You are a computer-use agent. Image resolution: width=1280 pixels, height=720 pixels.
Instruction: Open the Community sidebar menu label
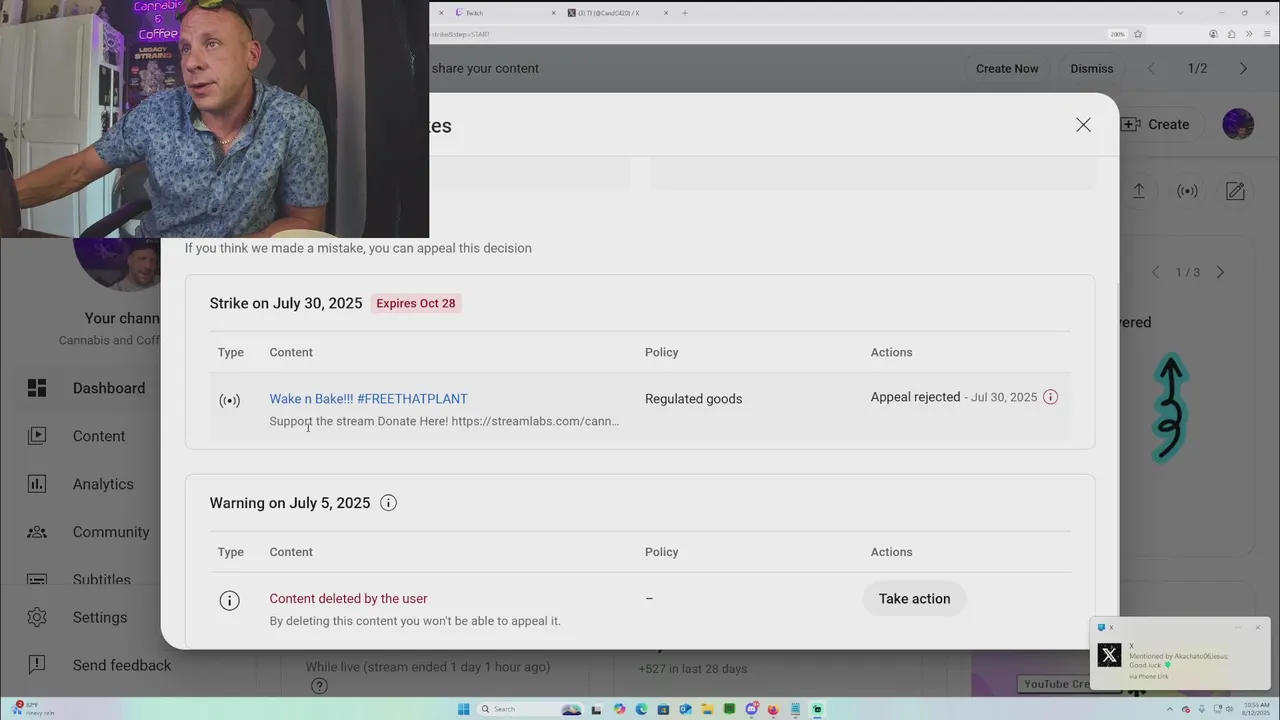click(111, 532)
